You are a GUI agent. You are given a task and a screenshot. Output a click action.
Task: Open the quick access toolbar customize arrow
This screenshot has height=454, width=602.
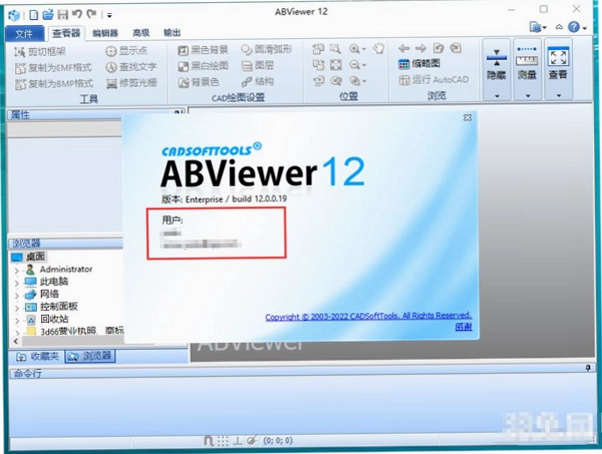click(109, 16)
